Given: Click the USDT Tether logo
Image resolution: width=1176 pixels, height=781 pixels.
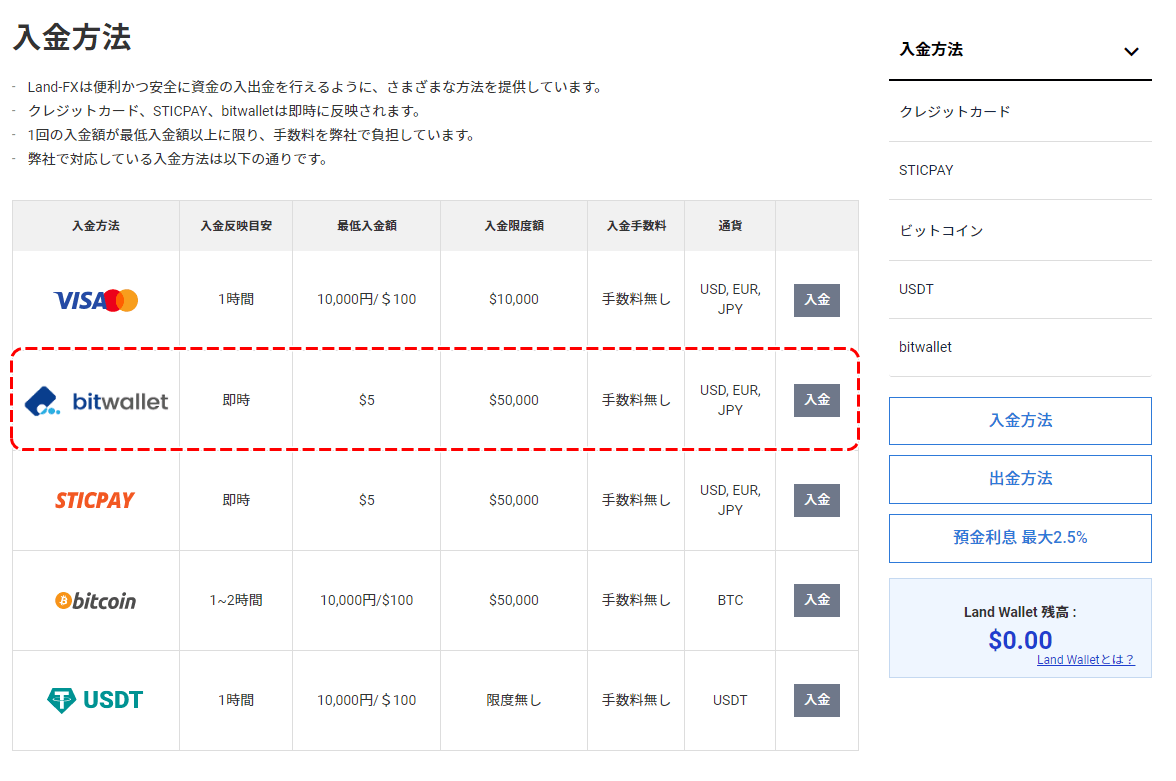Looking at the screenshot, I should (x=94, y=700).
